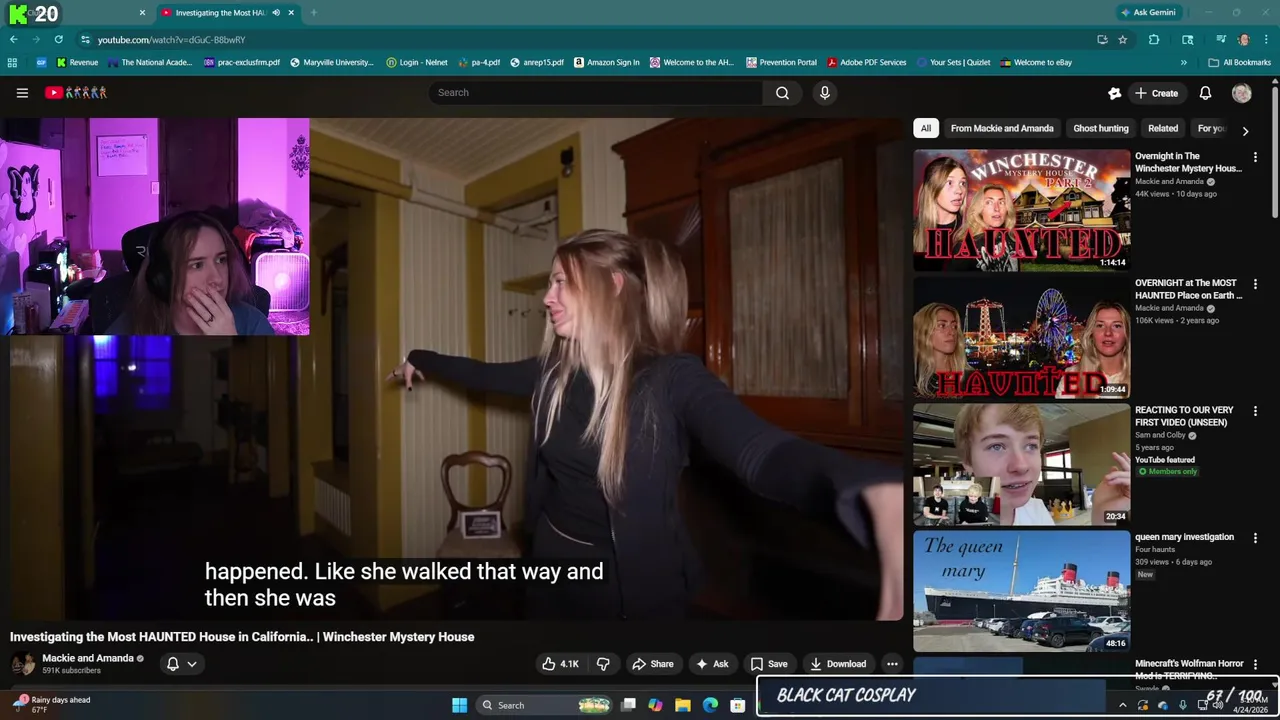Select the All filter chip
Viewport: 1280px width, 720px height.
pyautogui.click(x=926, y=128)
